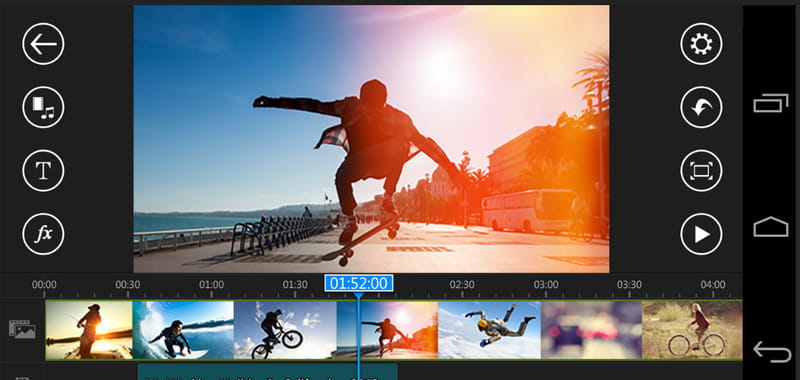Tap the back arrow circle icon

[43, 44]
